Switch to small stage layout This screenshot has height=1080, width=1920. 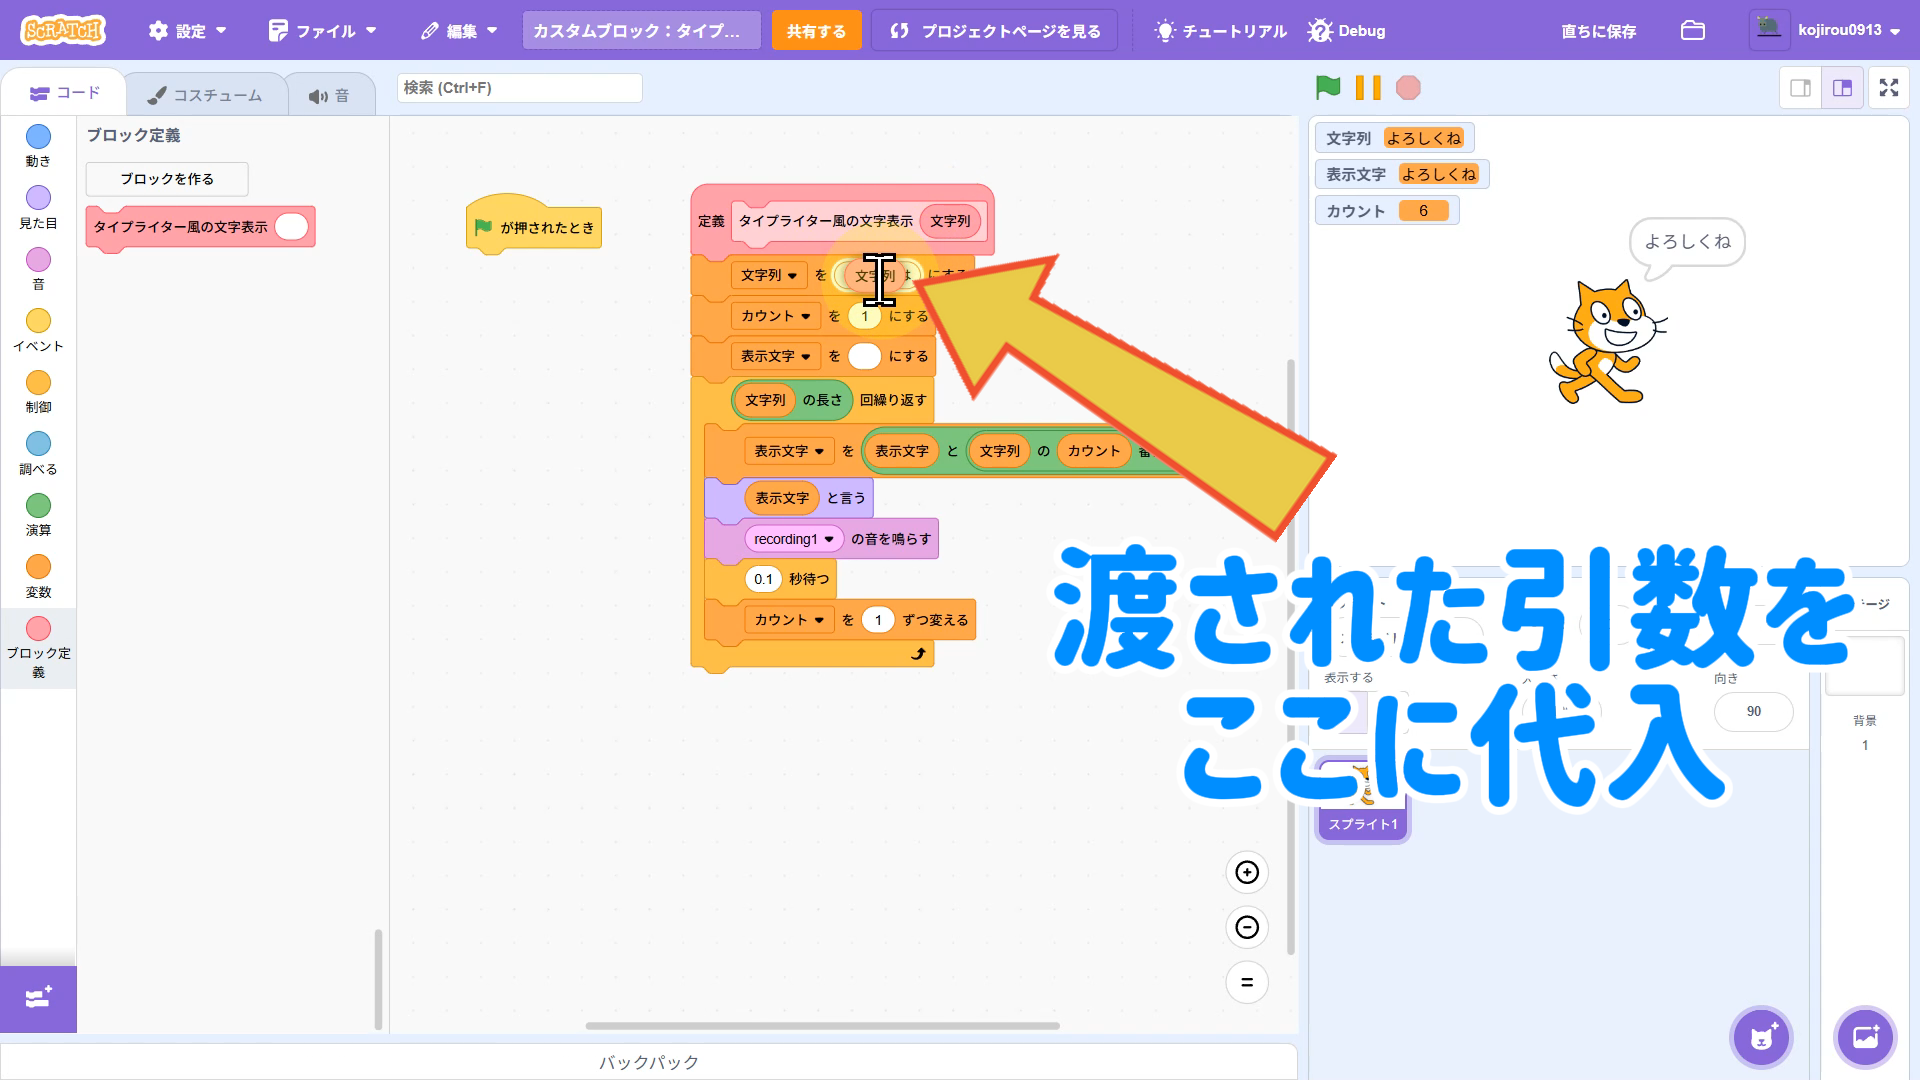pos(1800,88)
